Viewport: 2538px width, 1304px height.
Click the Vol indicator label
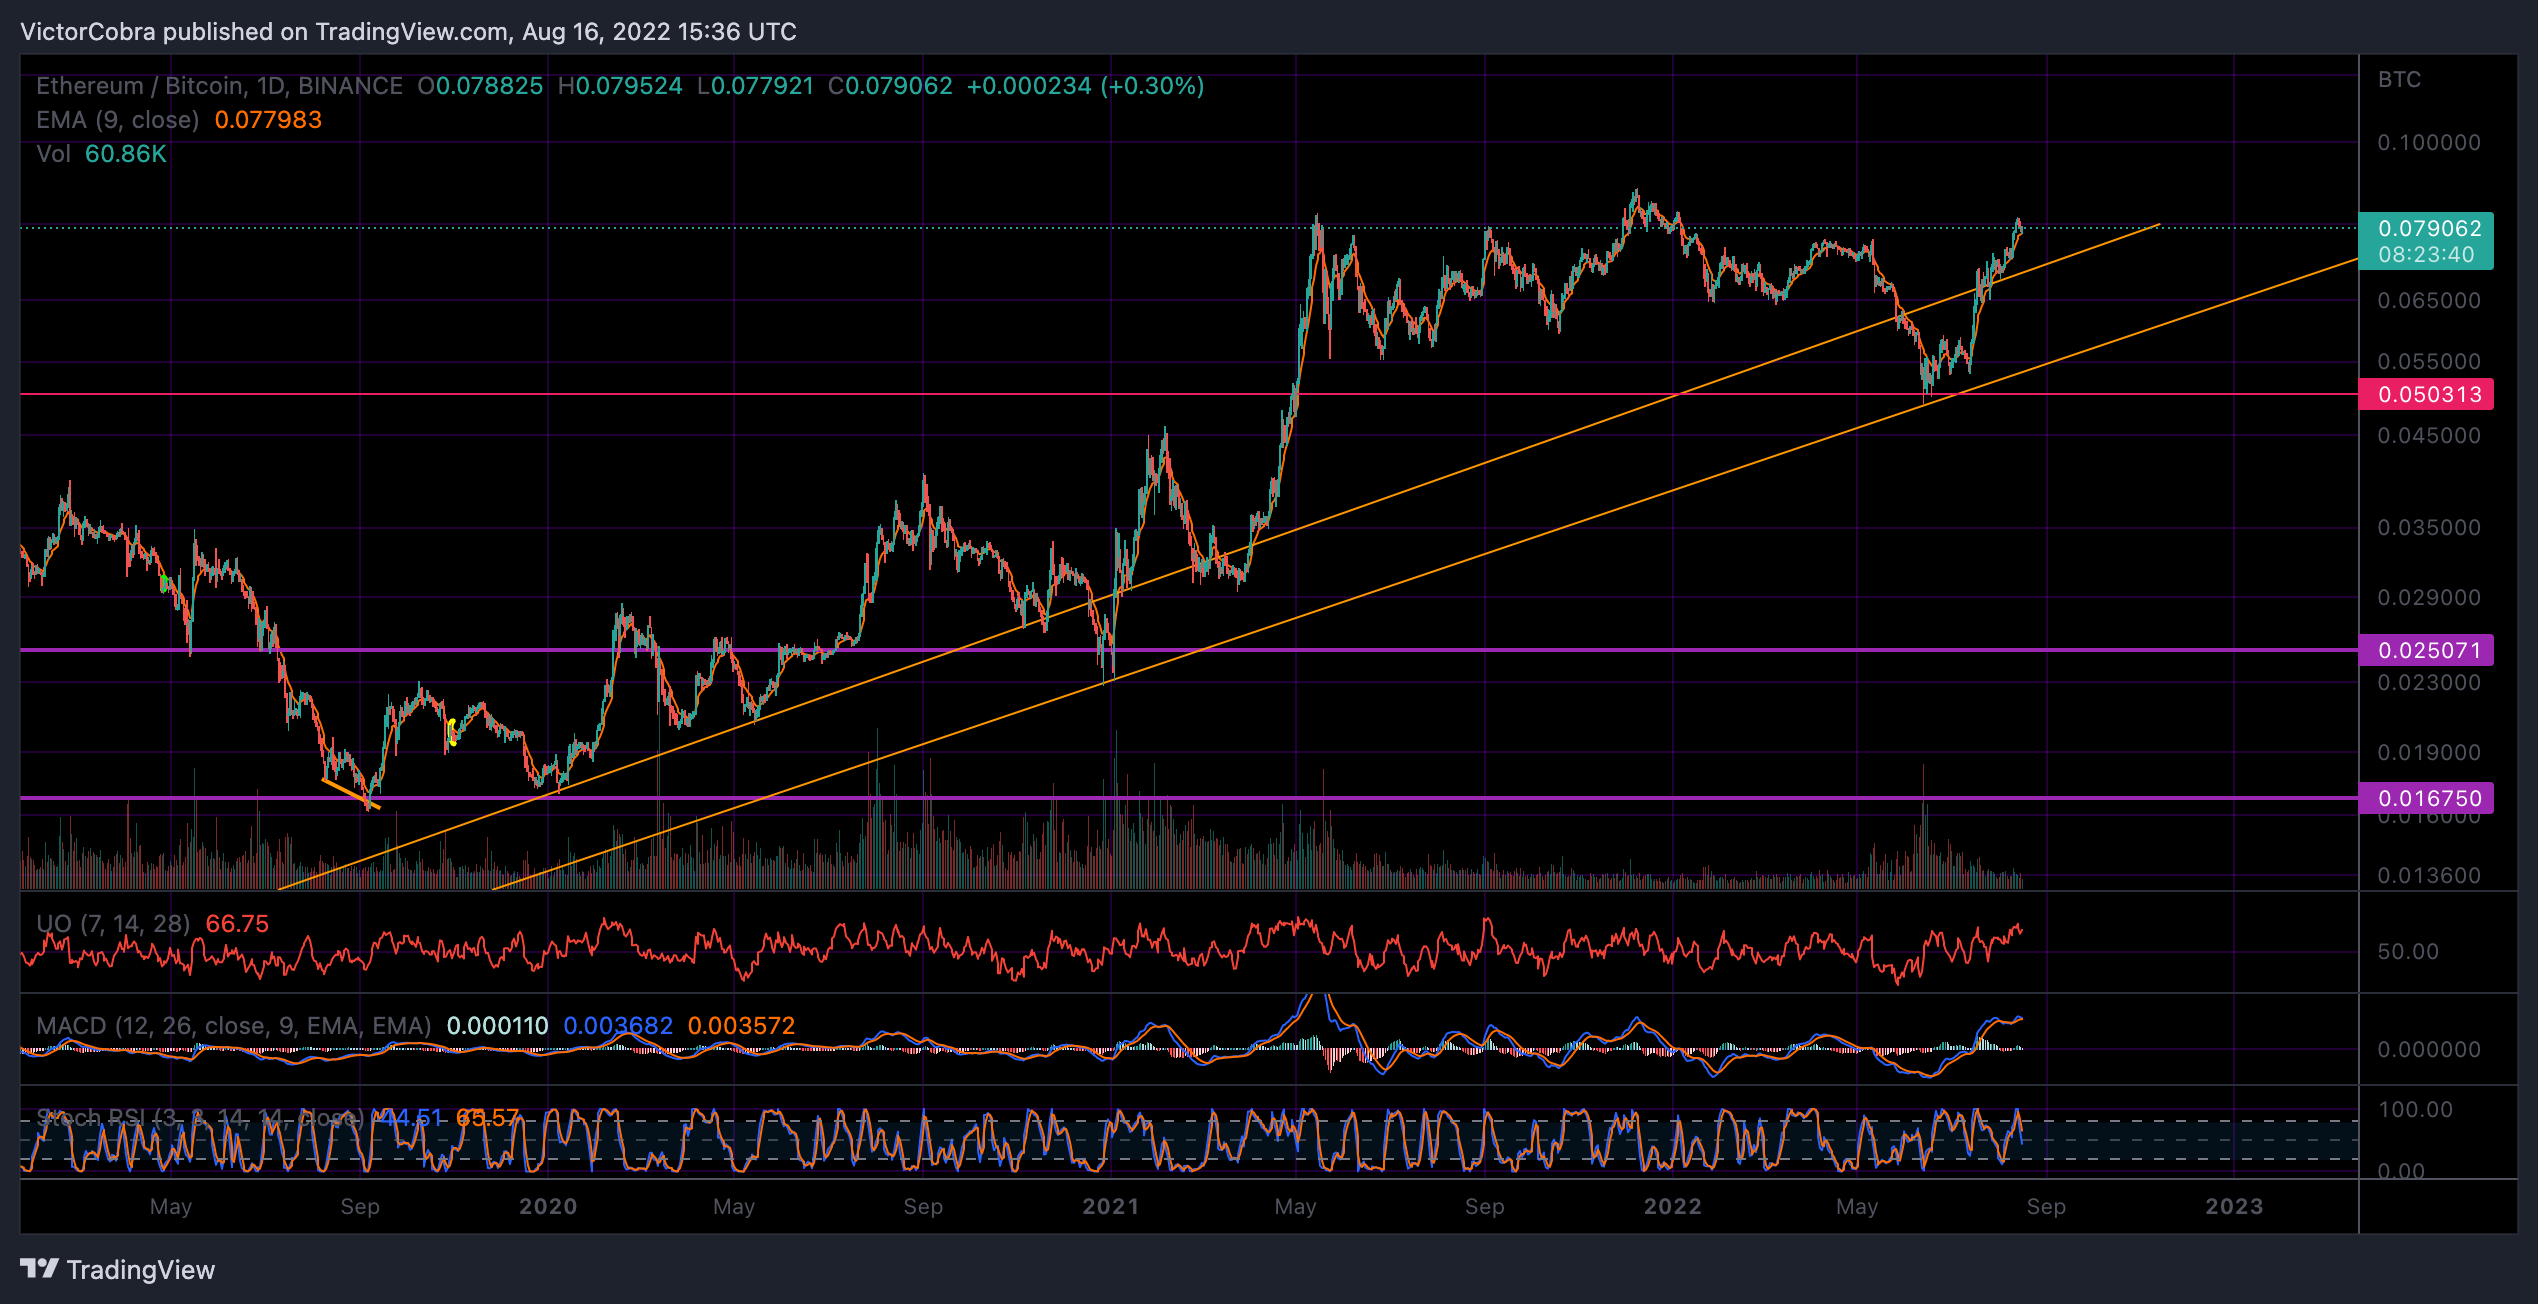click(53, 154)
